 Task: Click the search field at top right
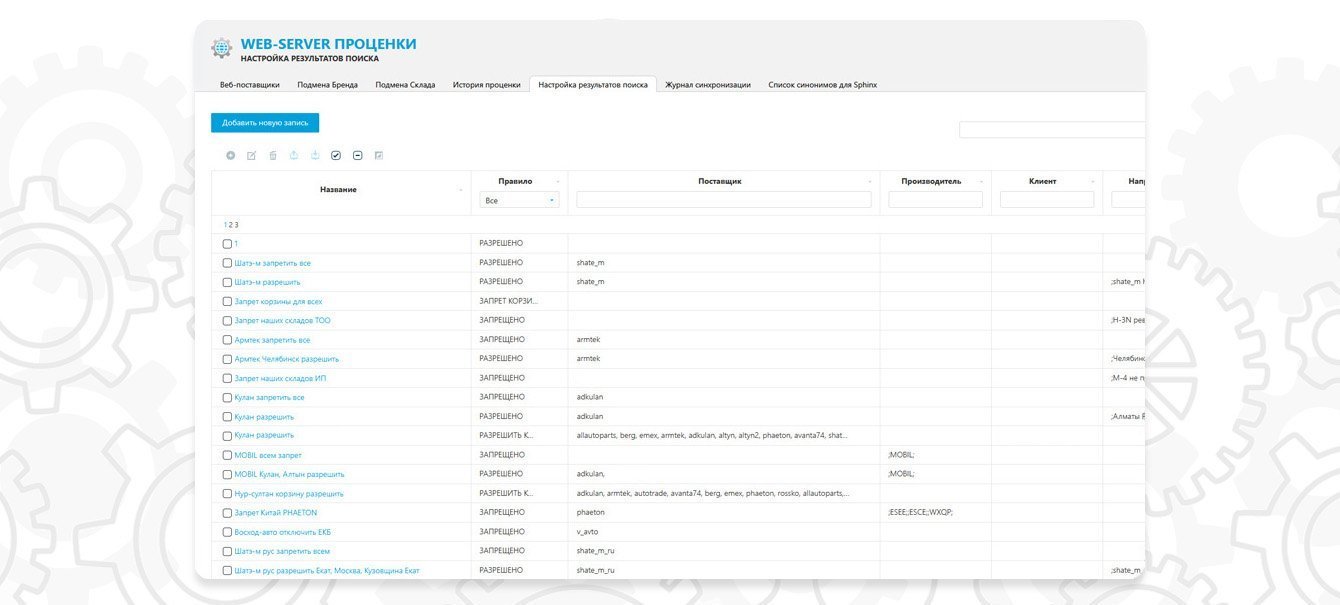(1052, 130)
